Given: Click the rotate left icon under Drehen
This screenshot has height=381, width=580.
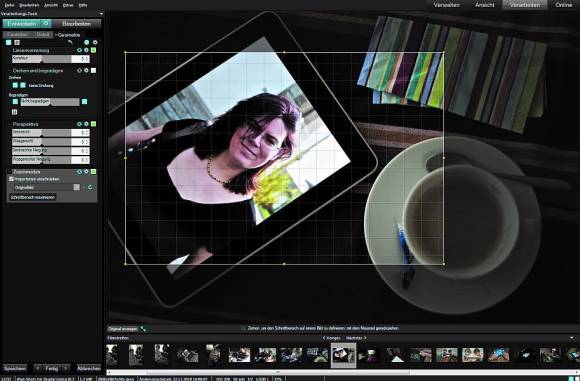Looking at the screenshot, I should (x=15, y=85).
